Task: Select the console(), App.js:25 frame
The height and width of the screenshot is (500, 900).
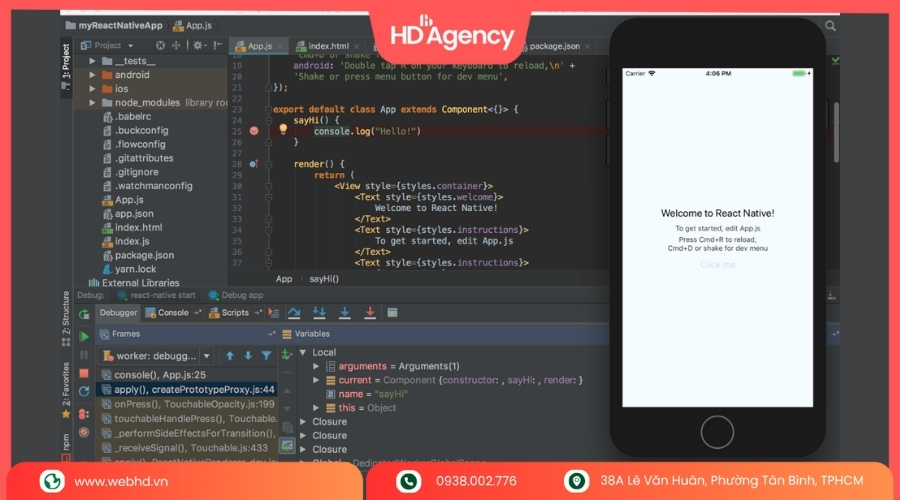Action: click(x=187, y=375)
